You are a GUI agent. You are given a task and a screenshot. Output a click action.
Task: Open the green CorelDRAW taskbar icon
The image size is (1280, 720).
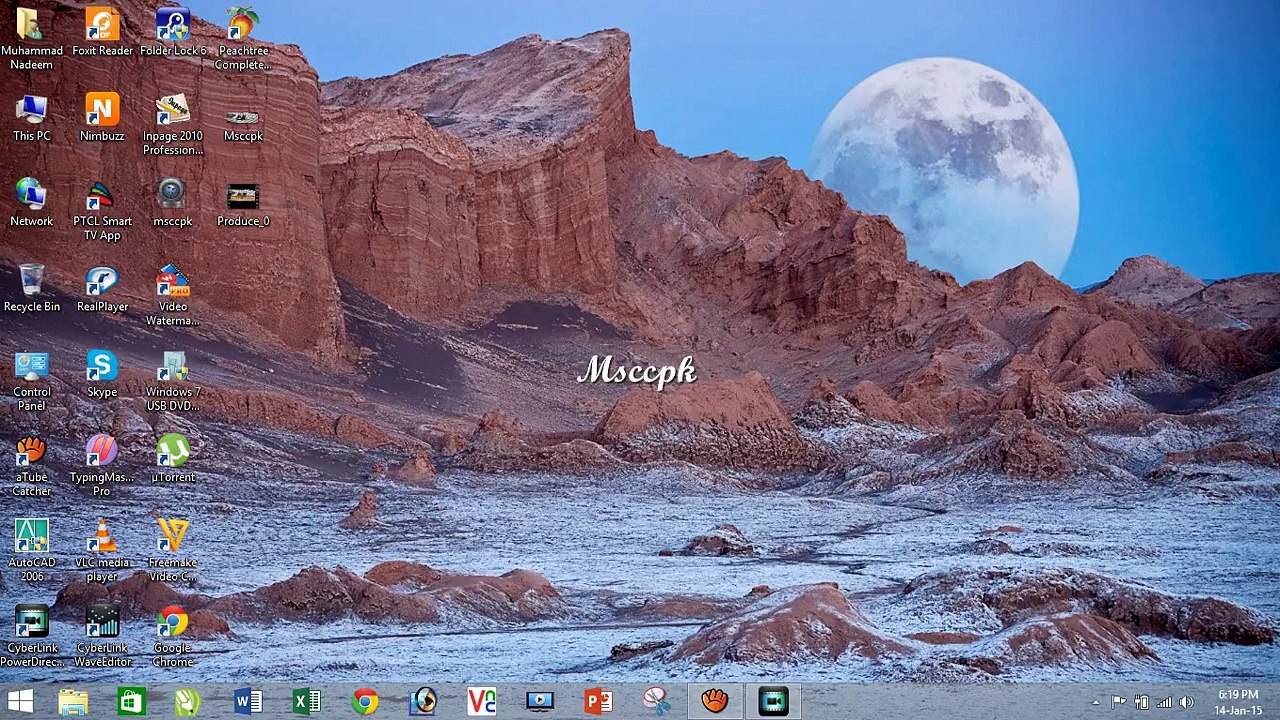pos(189,701)
